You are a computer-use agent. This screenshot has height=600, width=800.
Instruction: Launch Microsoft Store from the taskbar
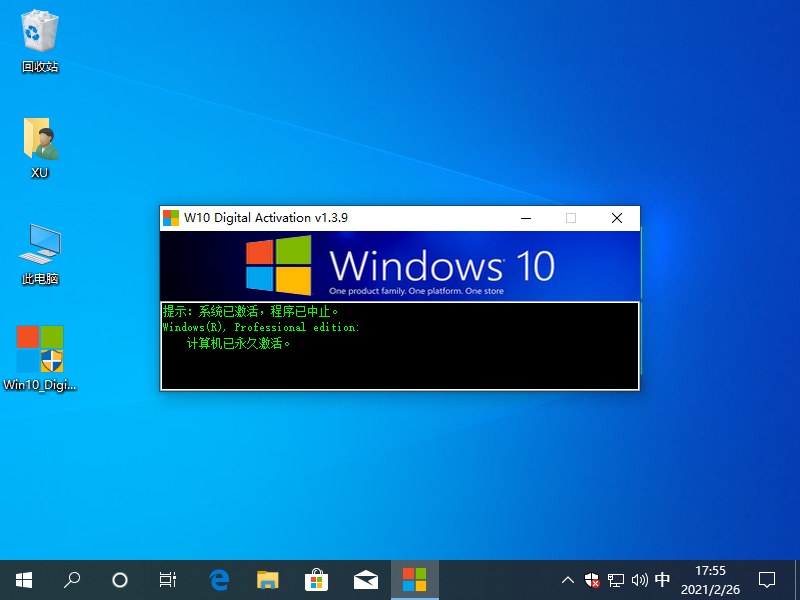tap(316, 579)
